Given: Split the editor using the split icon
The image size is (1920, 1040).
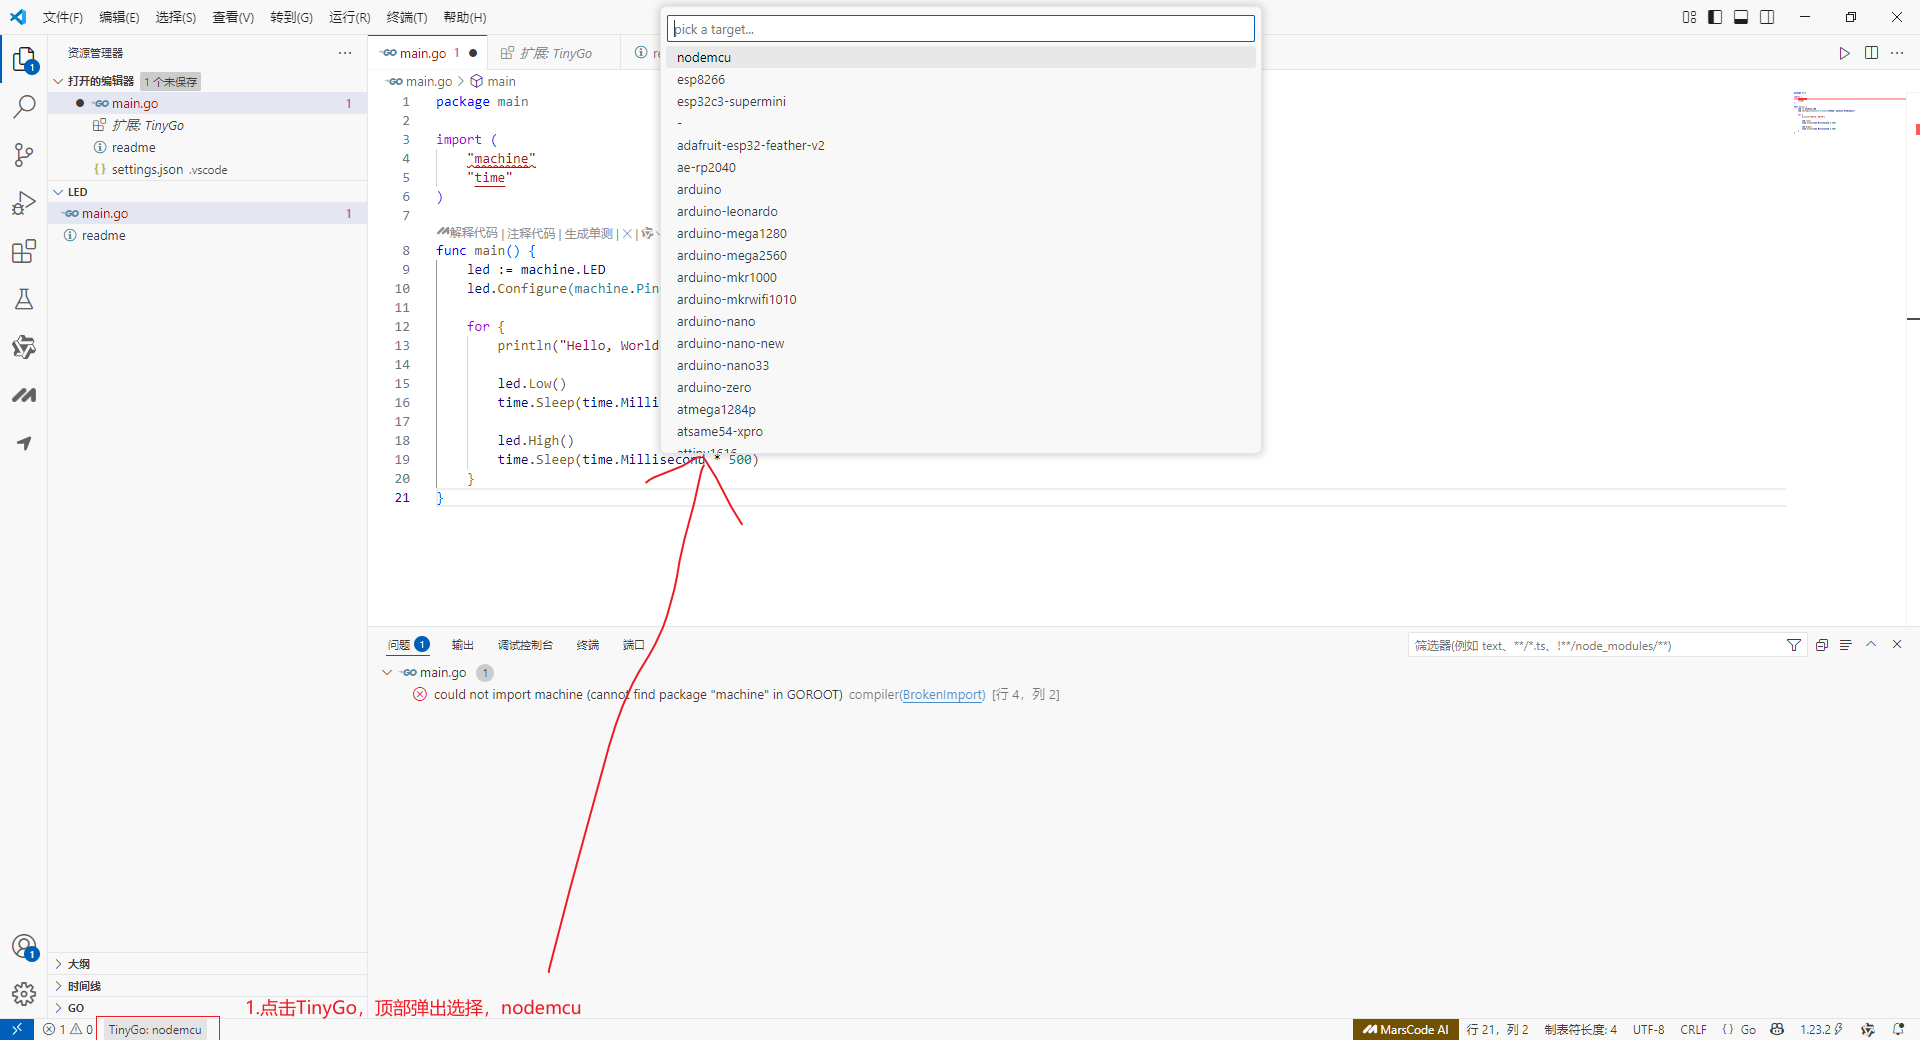Looking at the screenshot, I should (x=1871, y=53).
